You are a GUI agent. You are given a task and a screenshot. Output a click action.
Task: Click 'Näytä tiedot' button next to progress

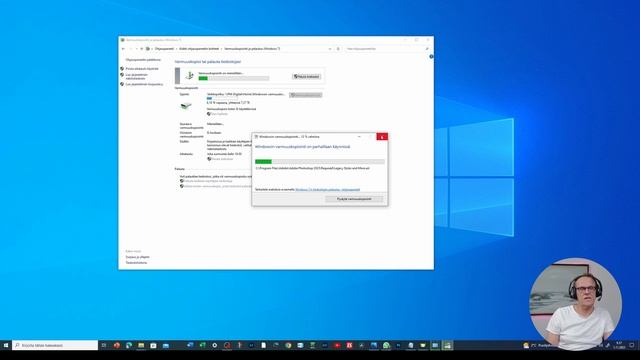307,76
